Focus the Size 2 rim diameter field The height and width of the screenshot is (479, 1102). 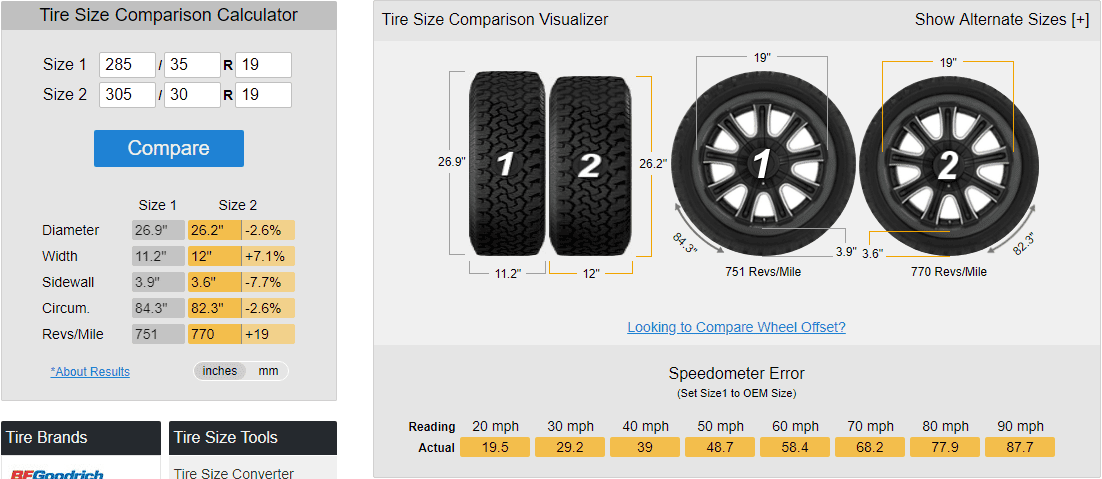pyautogui.click(x=264, y=95)
